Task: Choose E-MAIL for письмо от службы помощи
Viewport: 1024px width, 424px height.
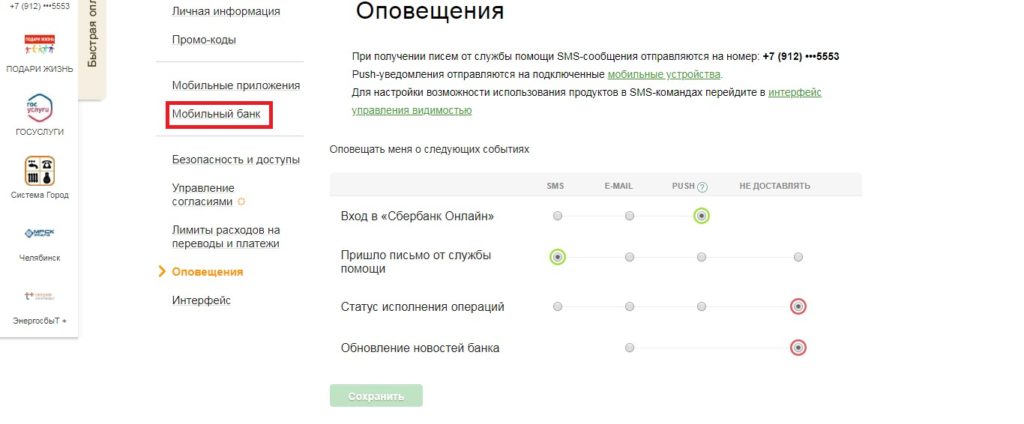Action: click(x=629, y=257)
